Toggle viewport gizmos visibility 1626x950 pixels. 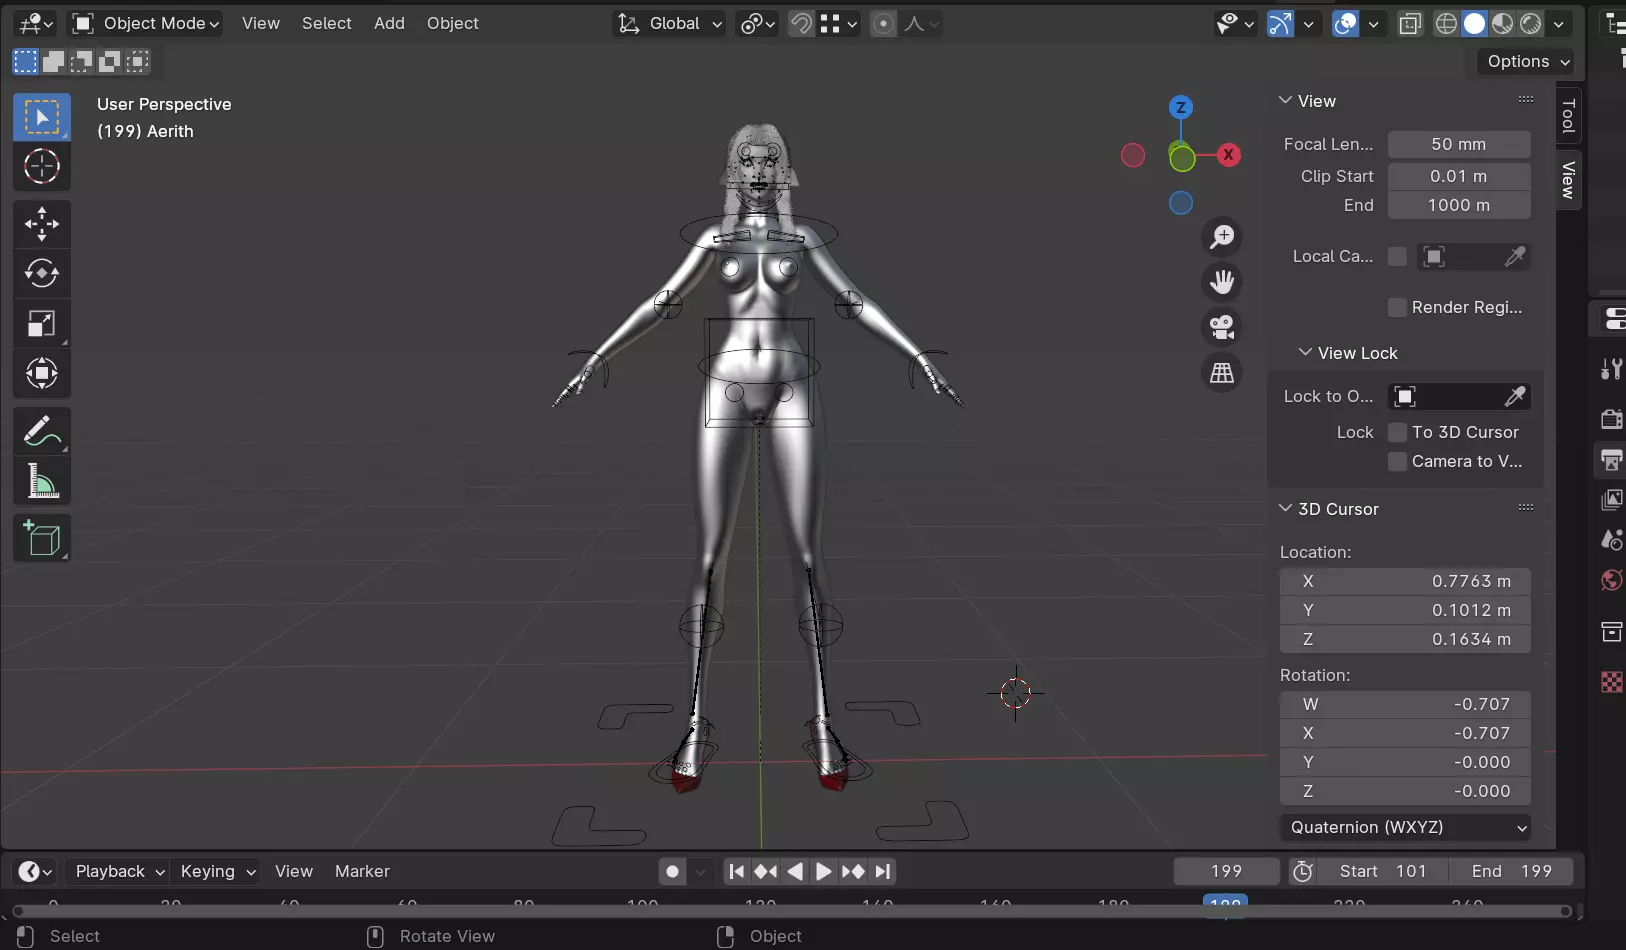tap(1280, 23)
